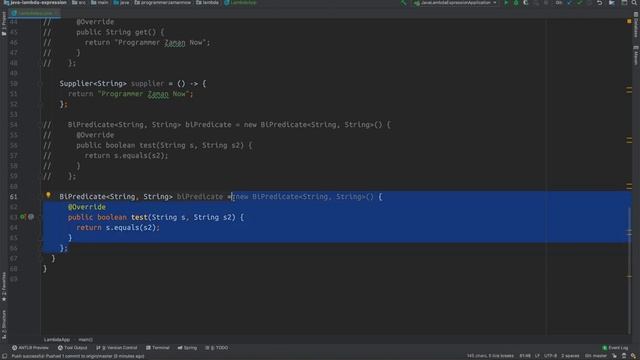Click the main breadcrumb in the navigation bar

(x=100, y=2)
